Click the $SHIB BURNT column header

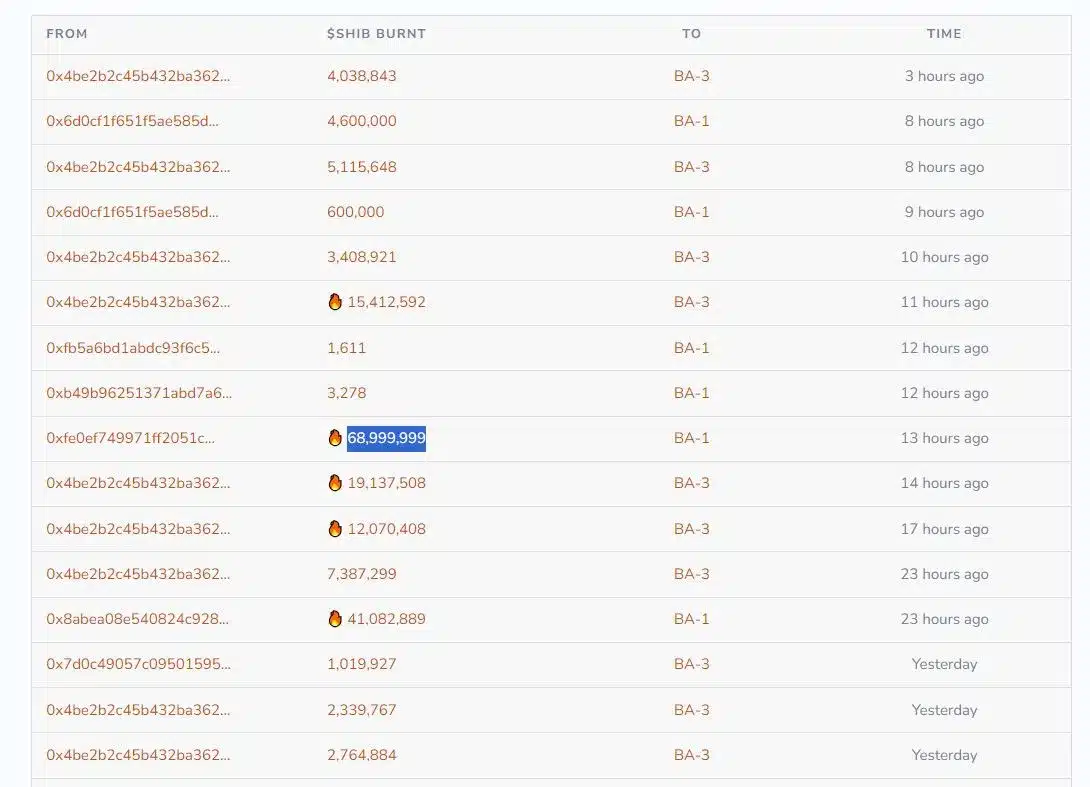(376, 33)
